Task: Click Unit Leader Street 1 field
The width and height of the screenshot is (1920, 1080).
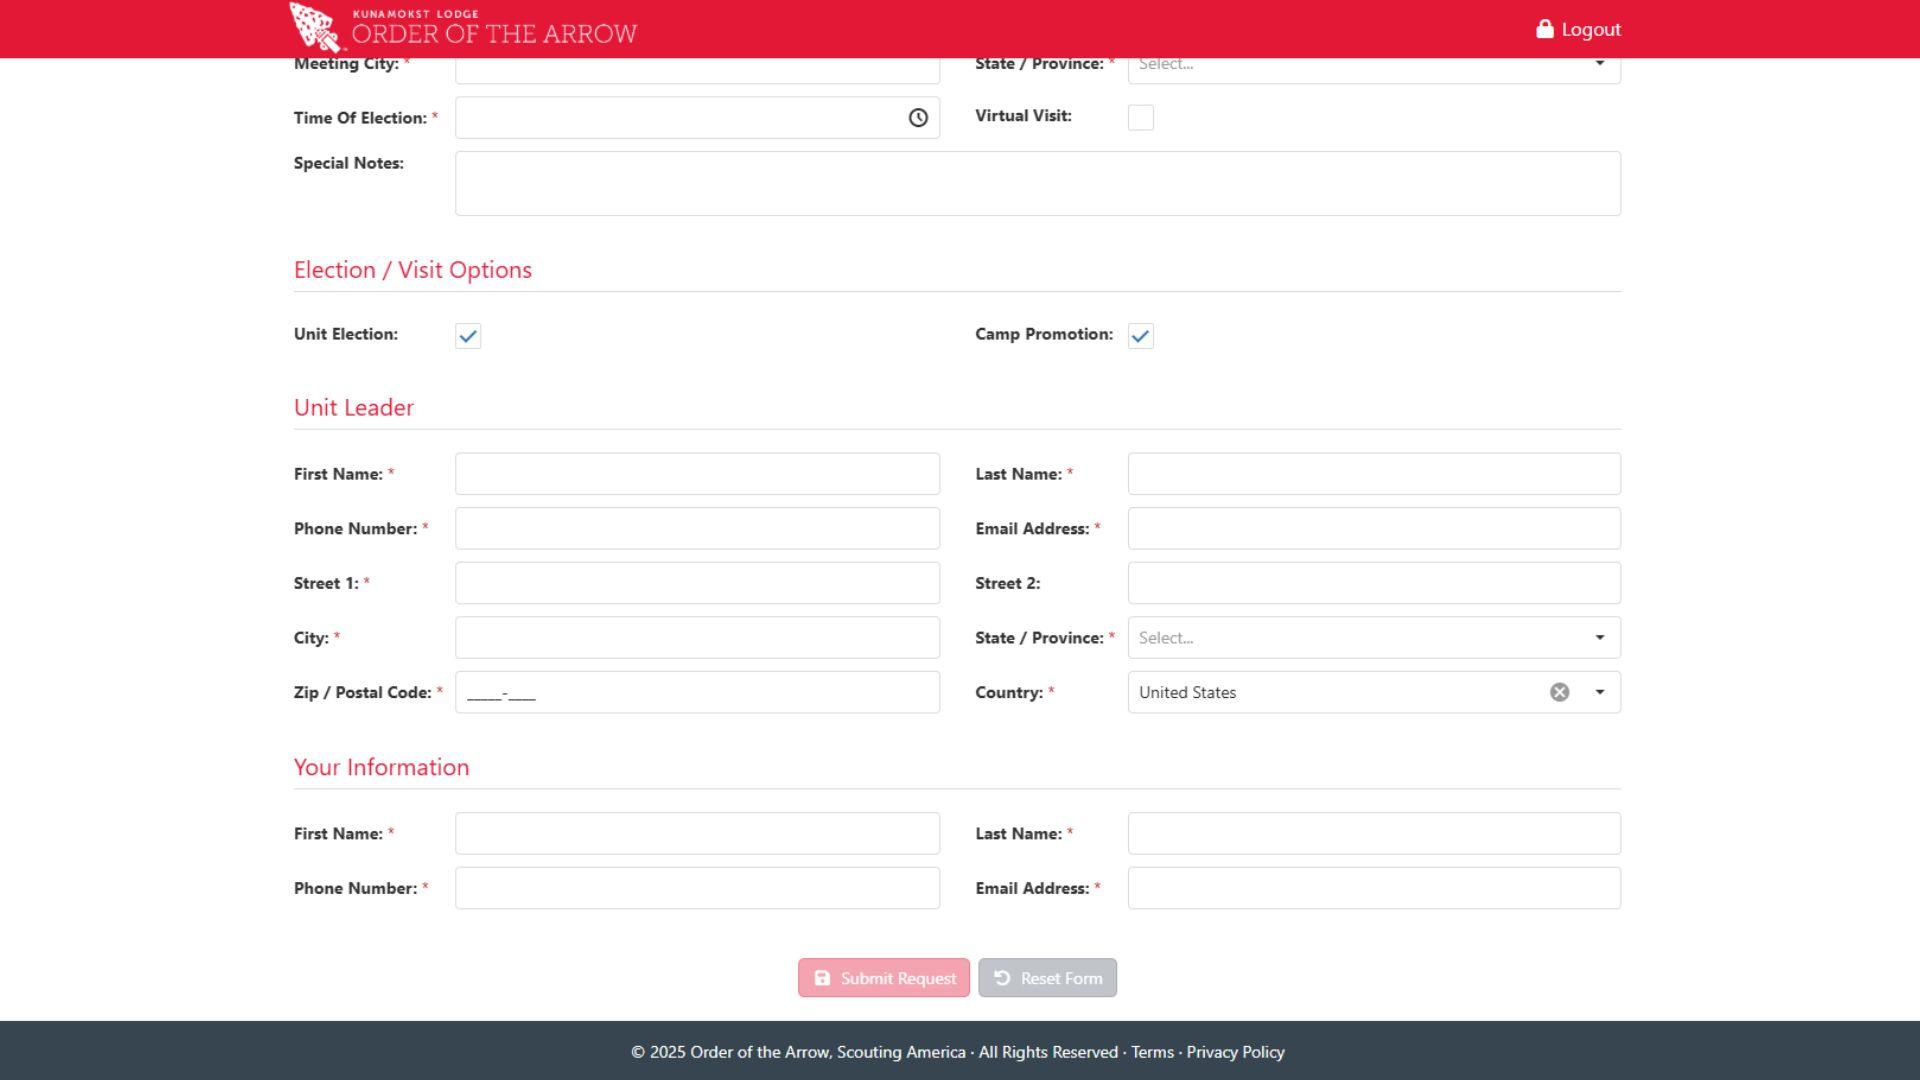Action: [x=697, y=583]
